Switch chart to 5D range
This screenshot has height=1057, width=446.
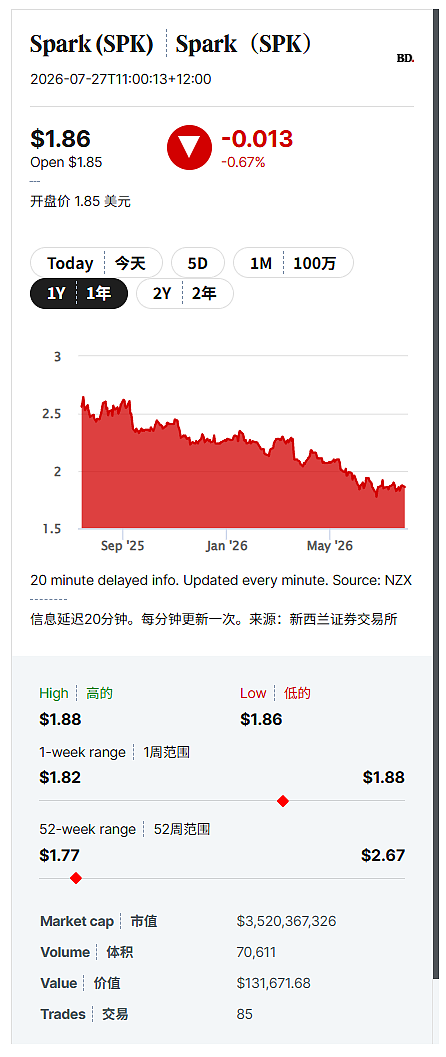point(197,263)
